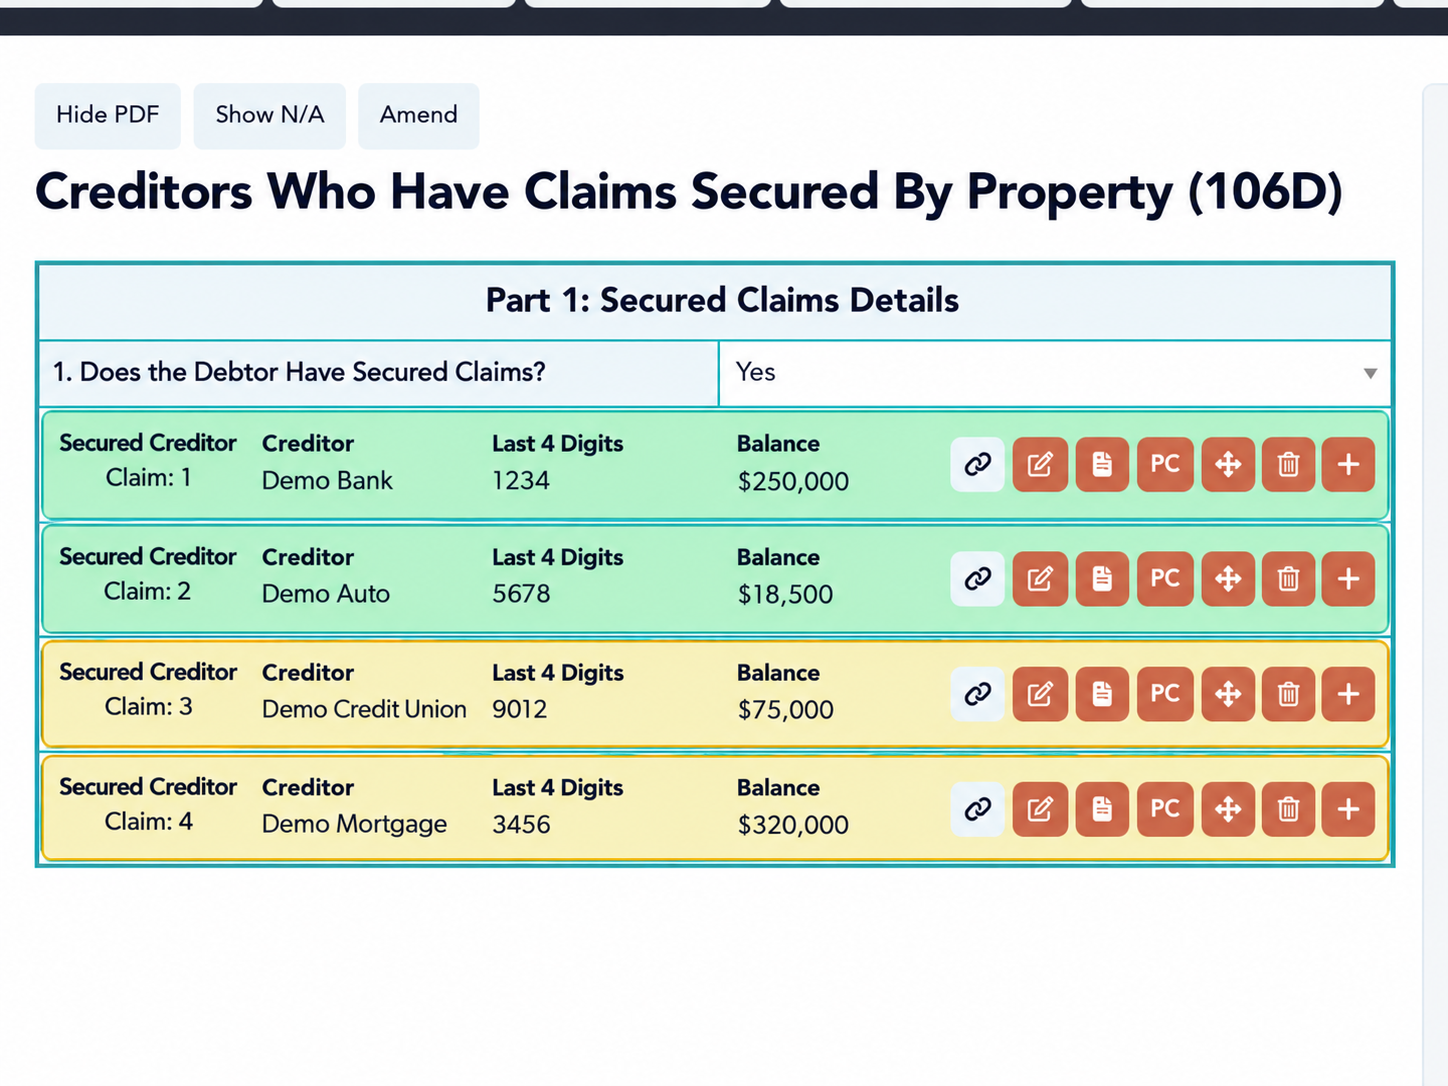Click the Demo Credit Union creditor name

pos(364,709)
